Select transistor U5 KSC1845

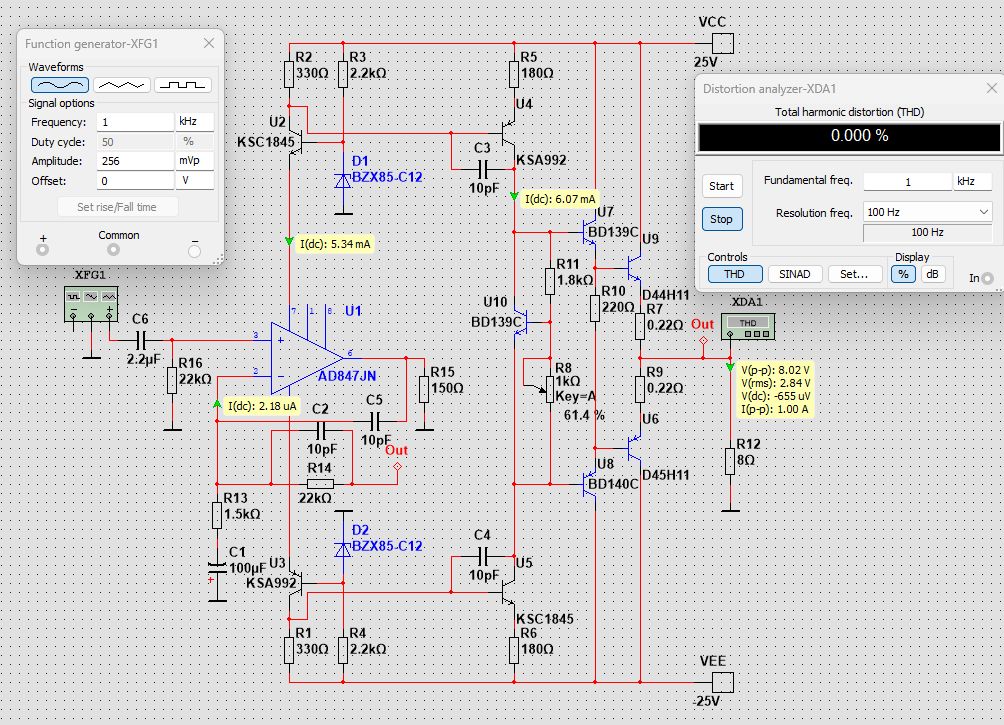coord(508,592)
